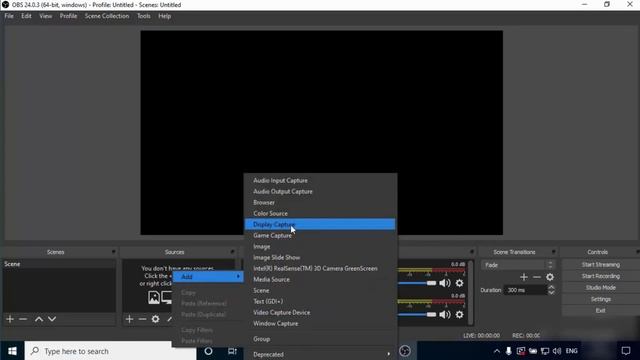Image resolution: width=640 pixels, height=360 pixels.
Task: Choose Browser source
Action: [320, 202]
